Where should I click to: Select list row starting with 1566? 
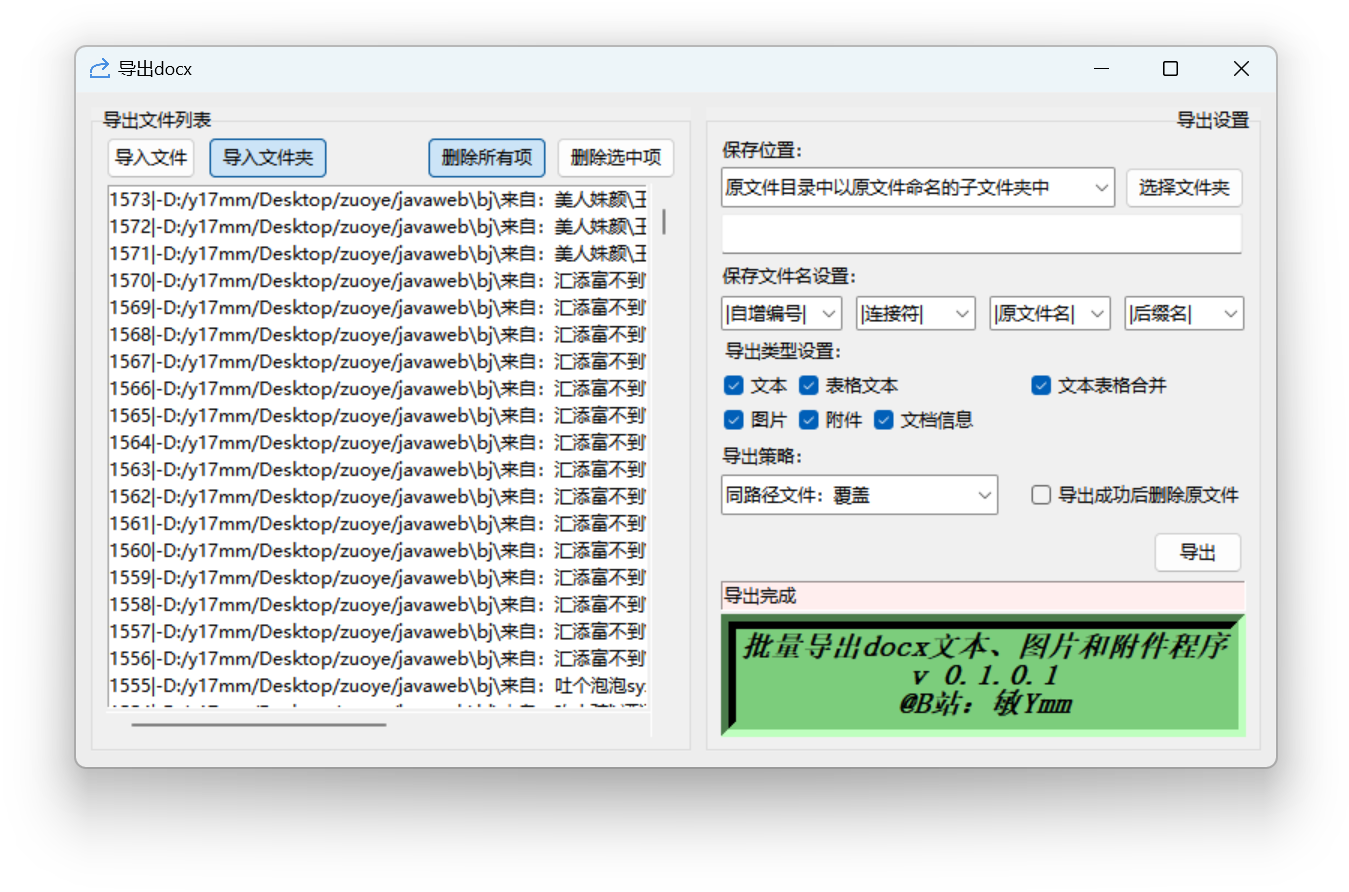click(378, 388)
